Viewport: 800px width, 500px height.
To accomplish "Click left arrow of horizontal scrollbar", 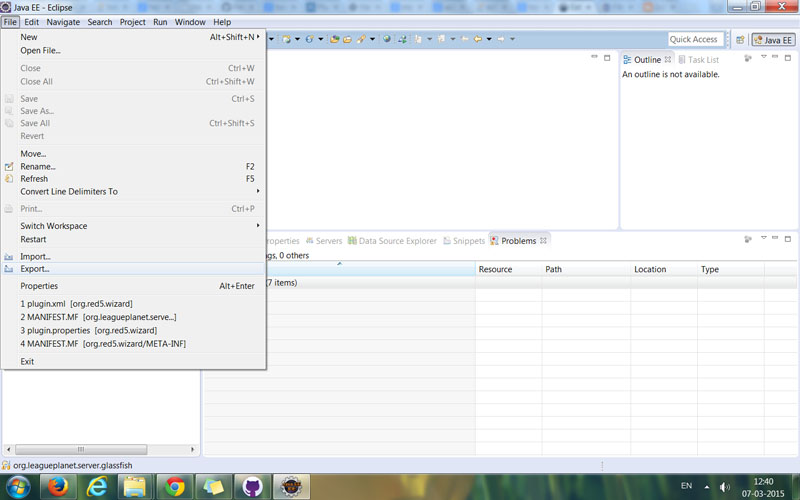I will pos(9,449).
